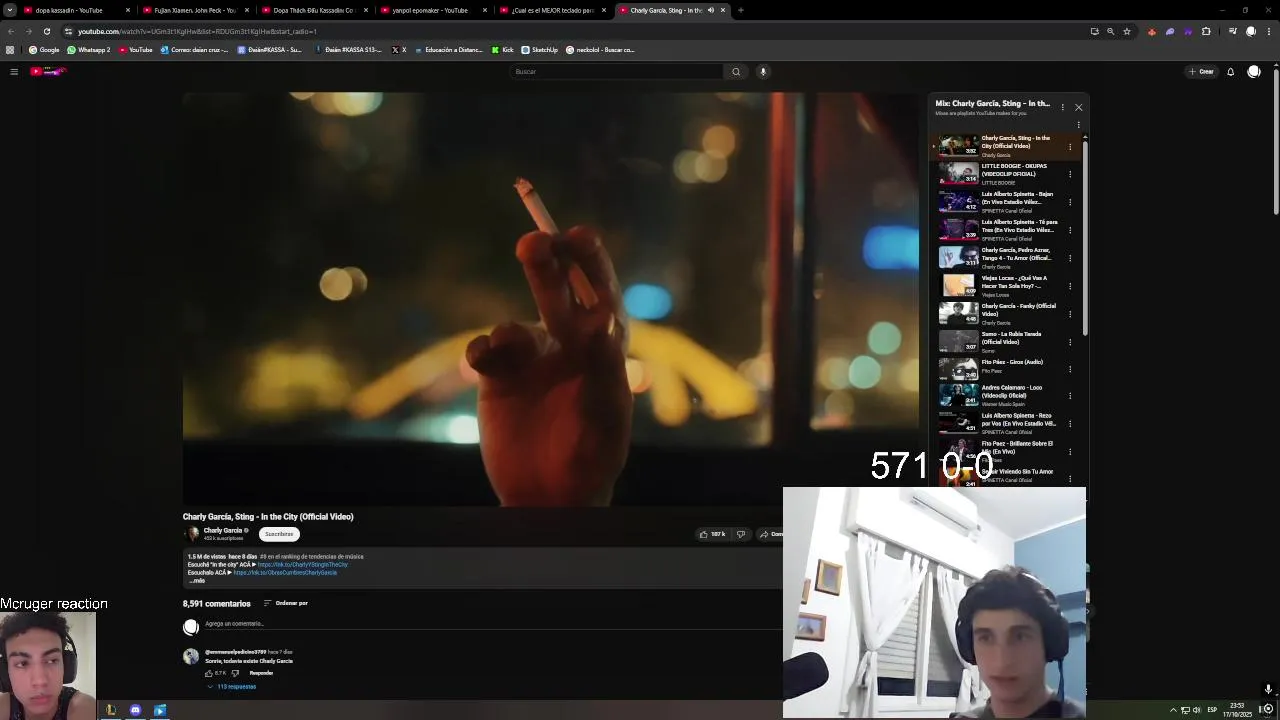Open the ObrasCumbresCharlyGarcia link
The image size is (1280, 720).
click(x=285, y=573)
